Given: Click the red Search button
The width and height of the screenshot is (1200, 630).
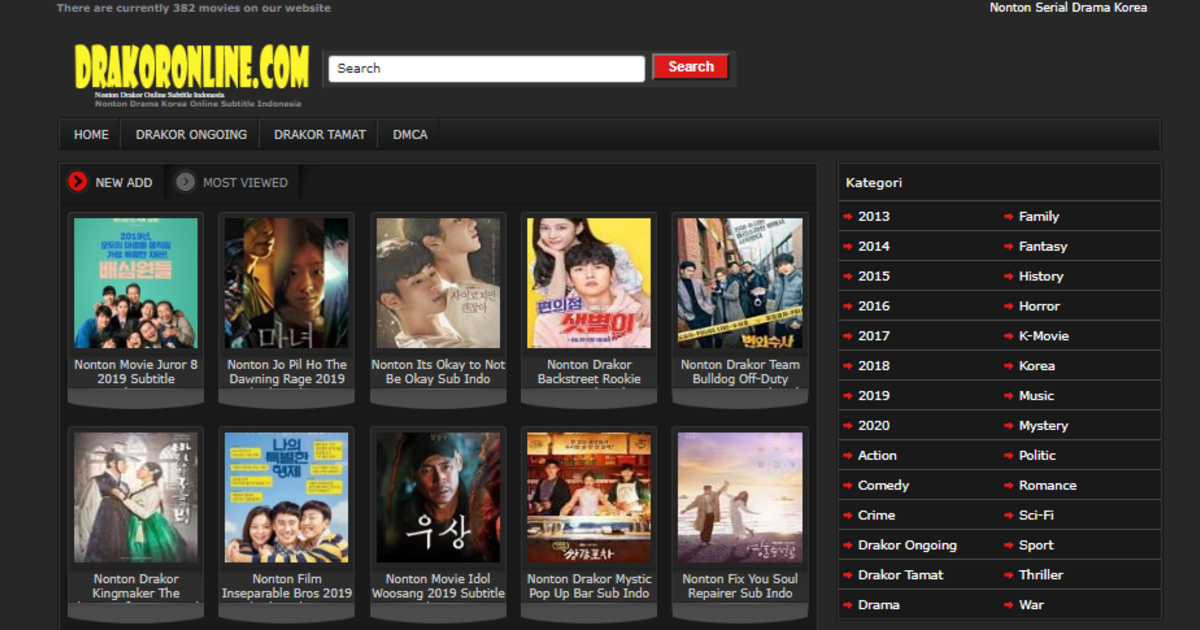Looking at the screenshot, I should (691, 67).
